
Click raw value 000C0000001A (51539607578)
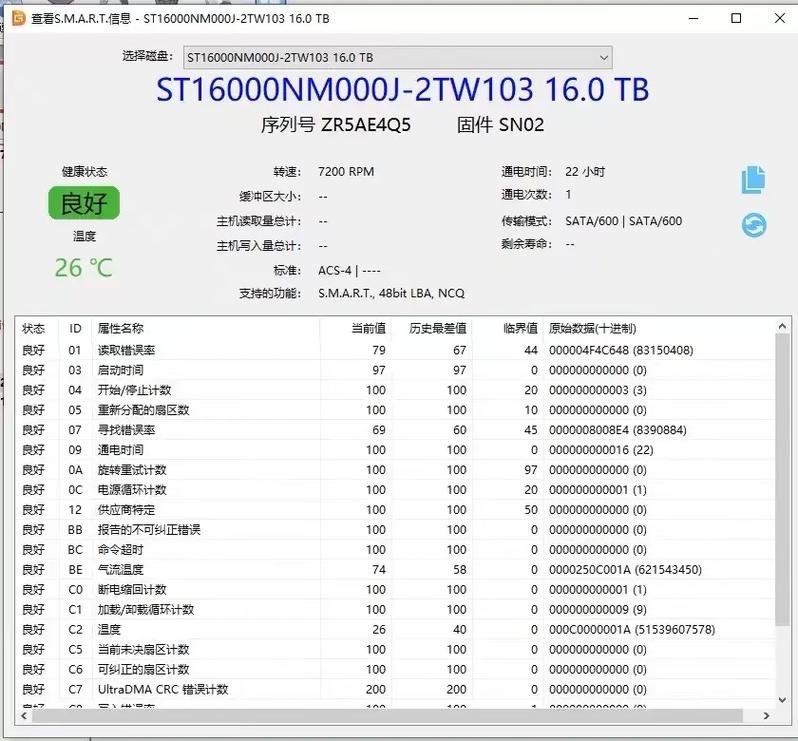click(x=632, y=630)
